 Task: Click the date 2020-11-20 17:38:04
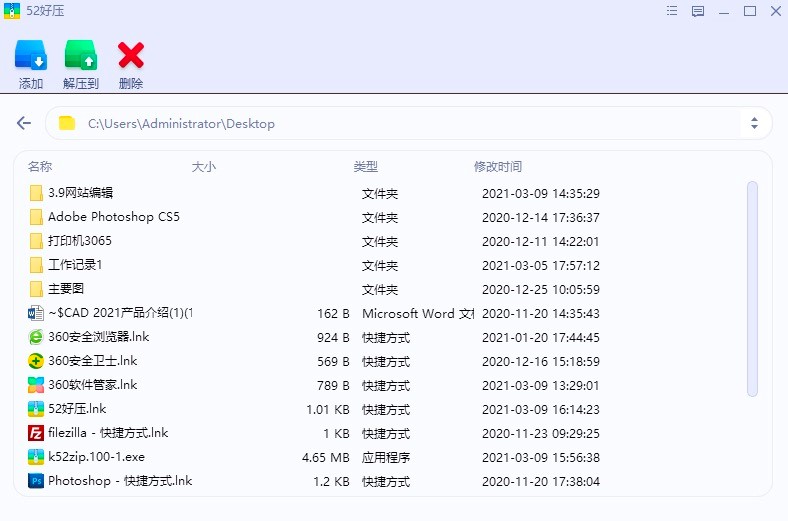(541, 481)
